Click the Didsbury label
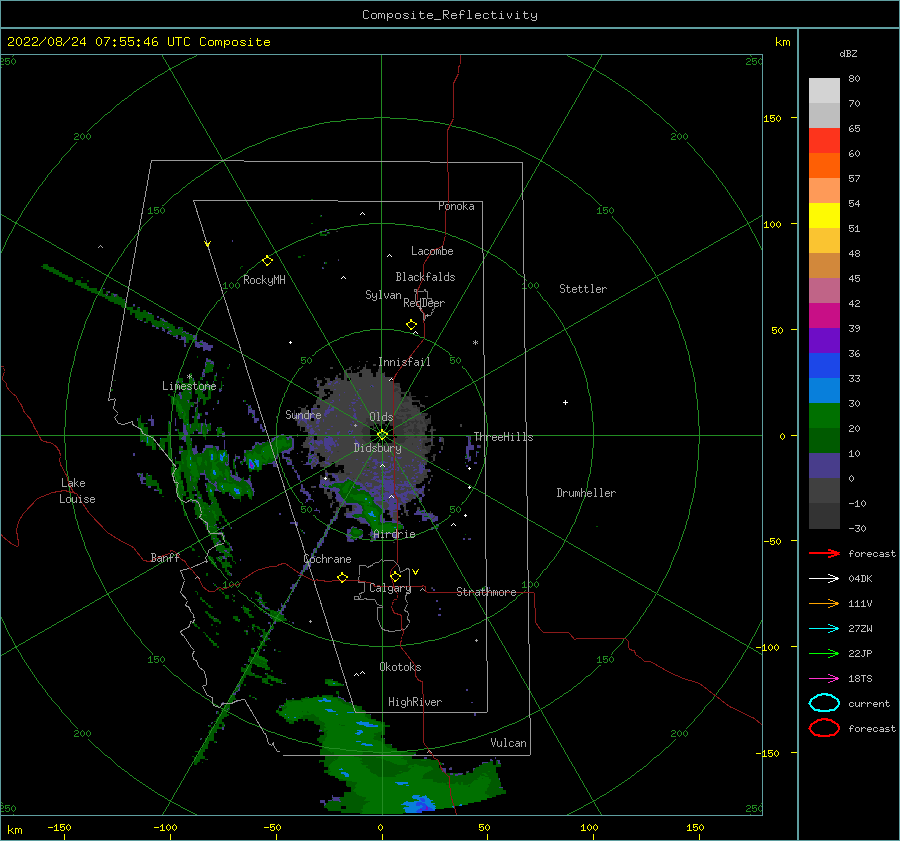This screenshot has height=841, width=900. (377, 448)
